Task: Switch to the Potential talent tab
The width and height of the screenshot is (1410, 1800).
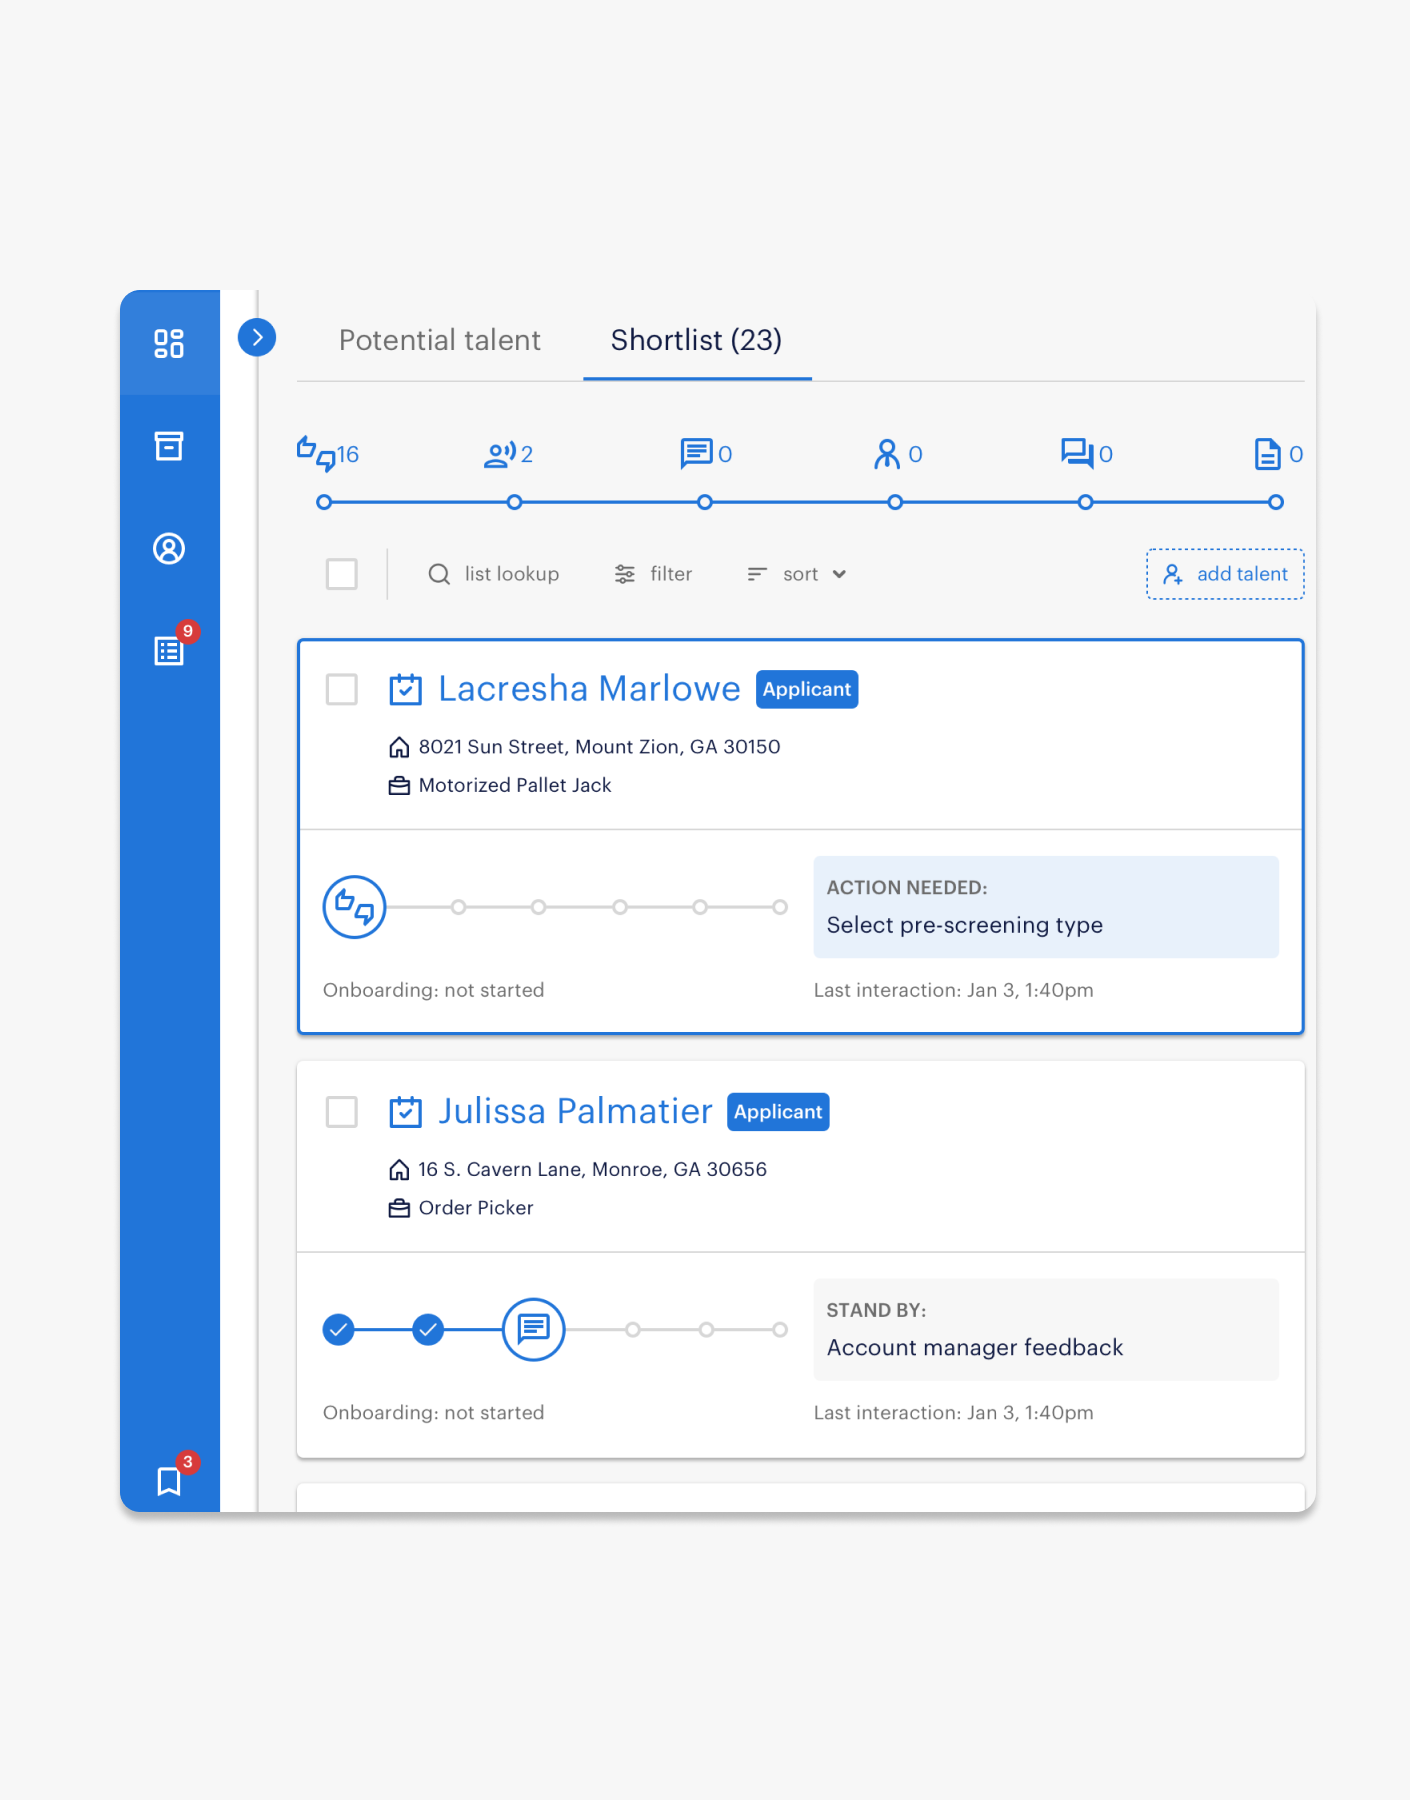Action: pos(439,341)
